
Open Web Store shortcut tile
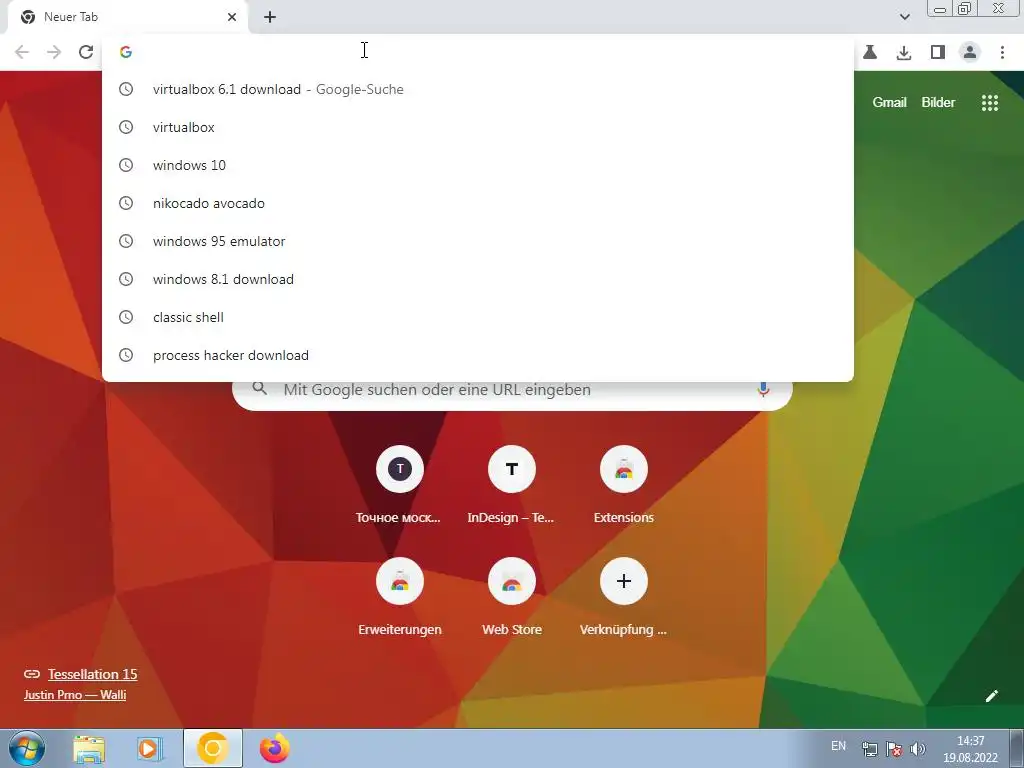511,597
